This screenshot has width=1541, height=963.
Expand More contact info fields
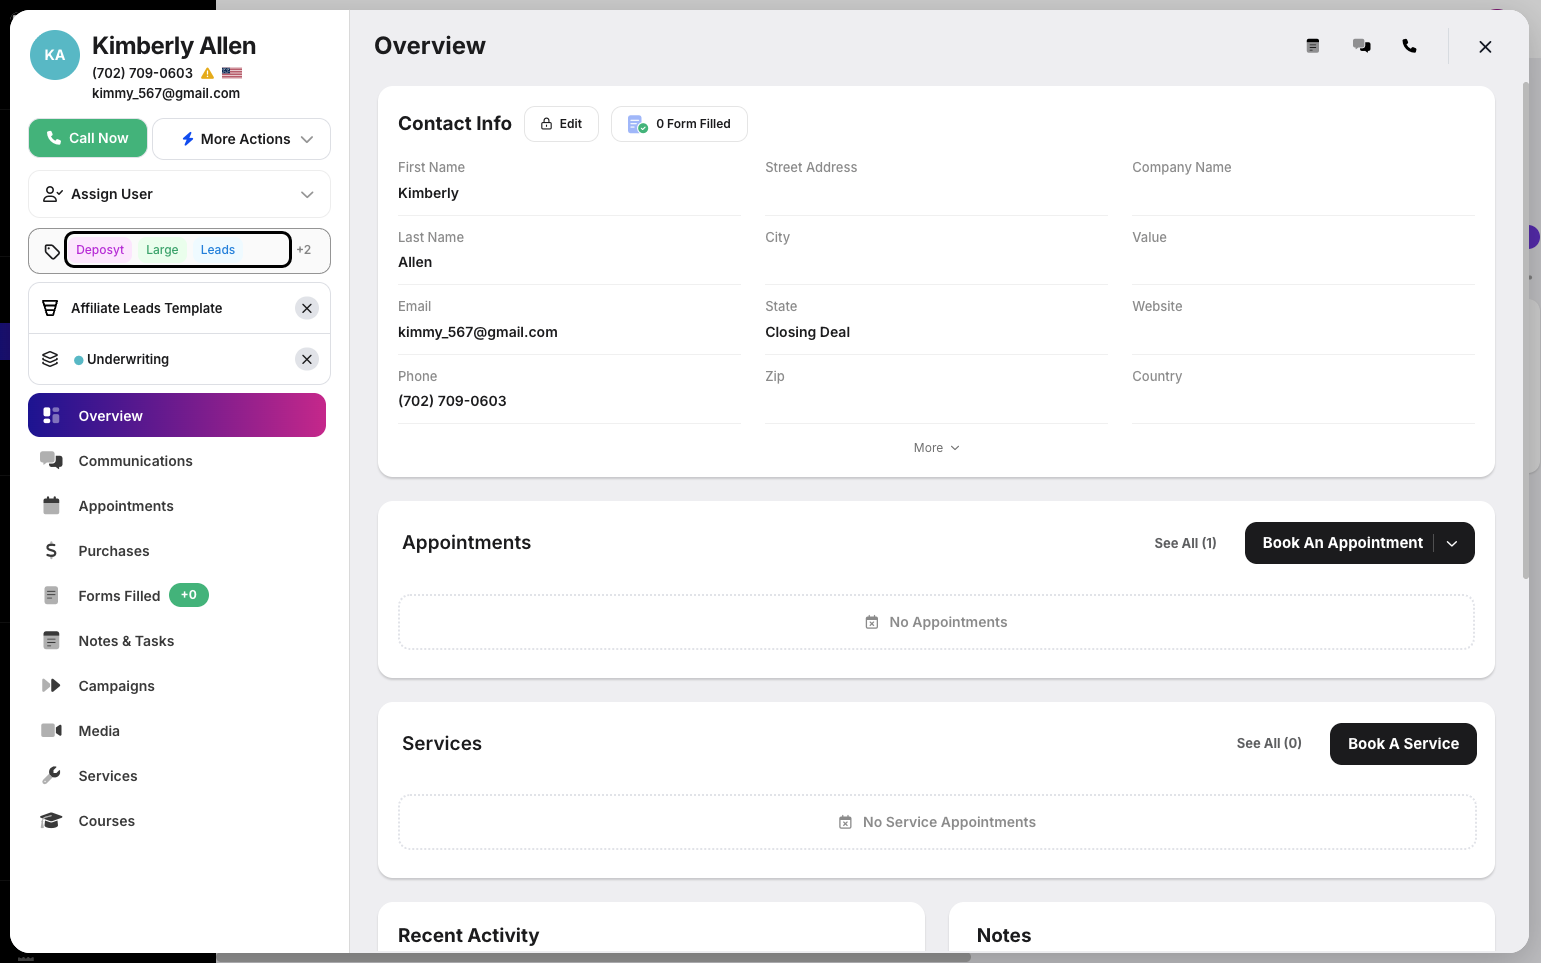pyautogui.click(x=936, y=448)
